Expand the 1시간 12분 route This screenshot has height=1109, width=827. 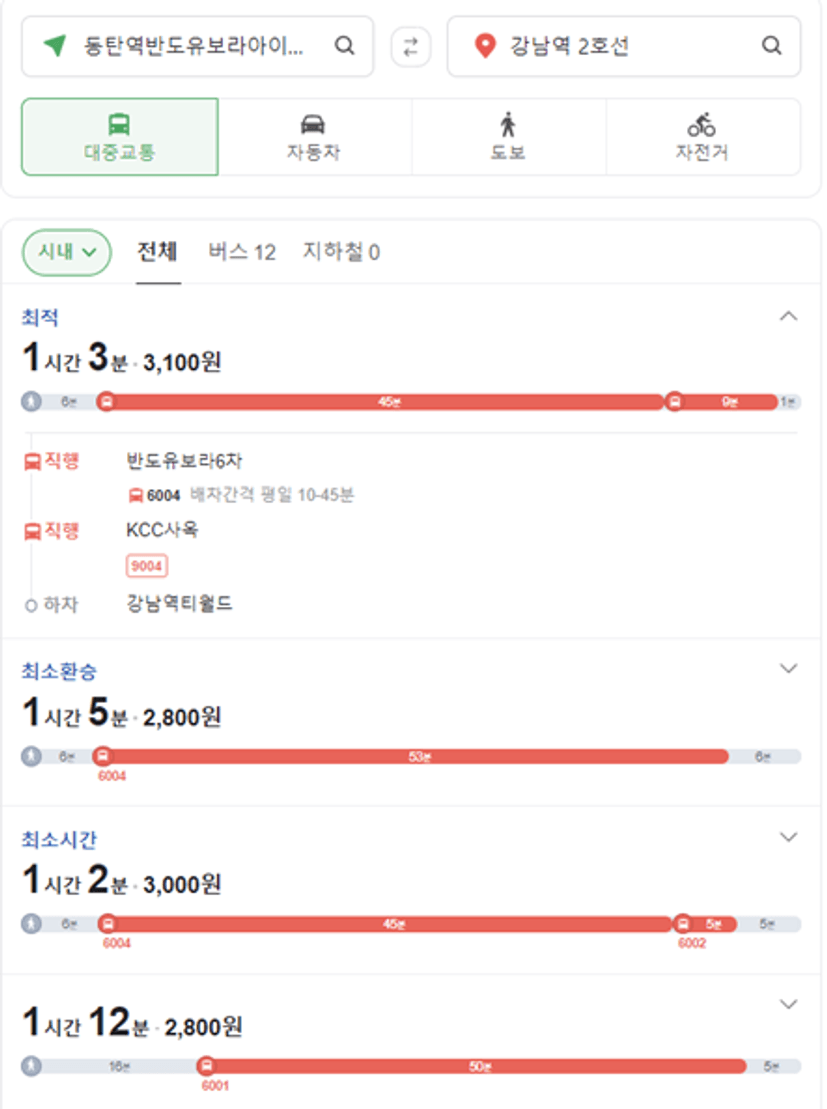pos(788,1004)
